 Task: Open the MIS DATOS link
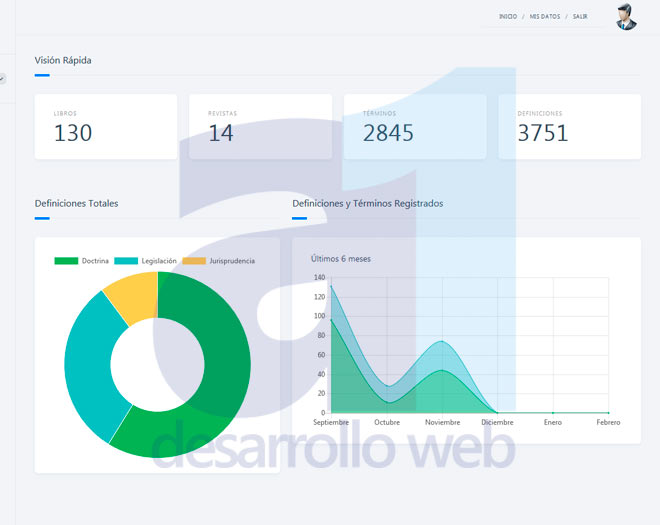545,17
